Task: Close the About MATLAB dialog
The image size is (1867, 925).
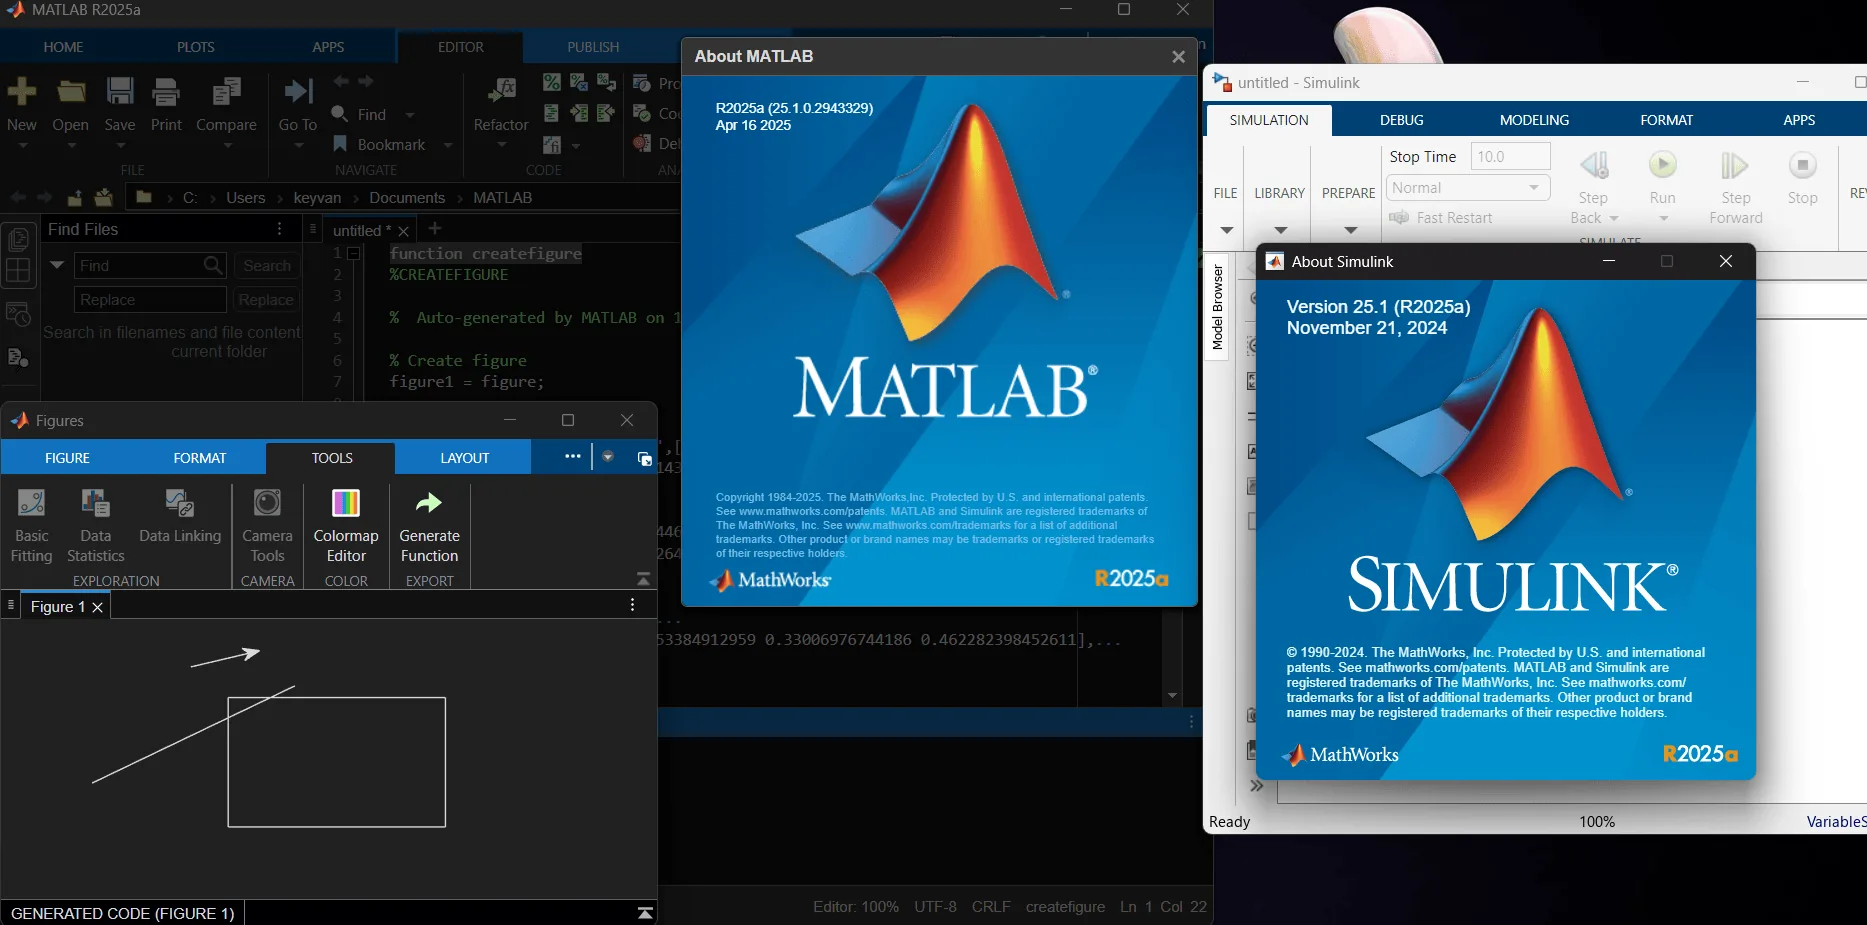Action: point(1178,57)
